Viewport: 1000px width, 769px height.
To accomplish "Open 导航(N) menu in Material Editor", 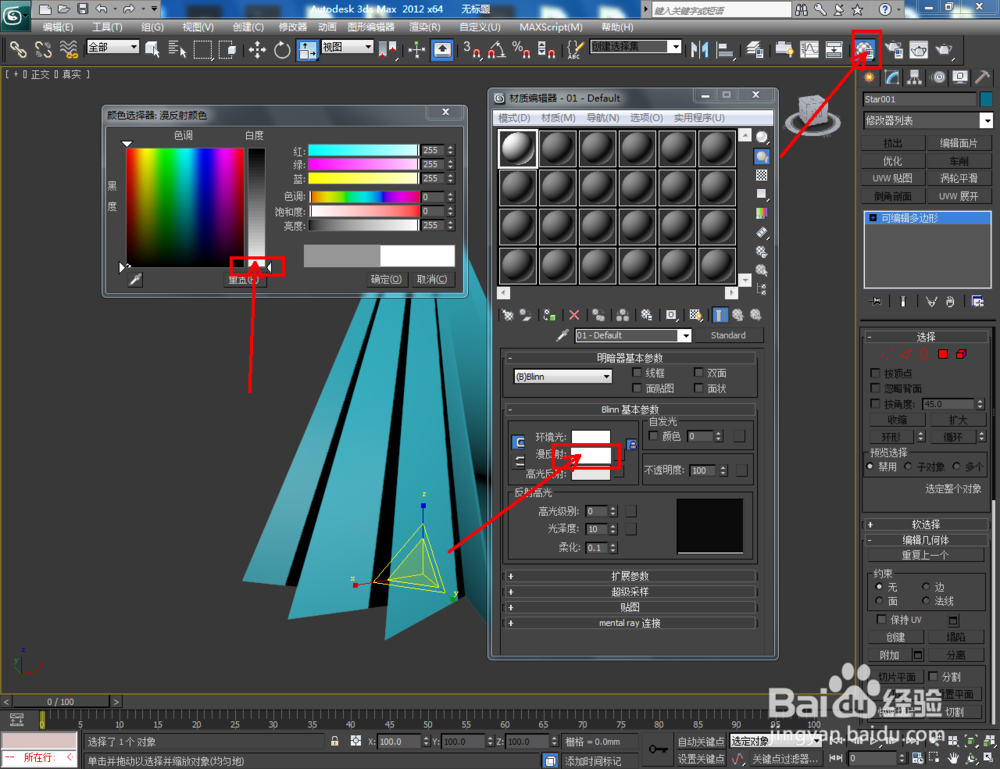I will coord(603,118).
